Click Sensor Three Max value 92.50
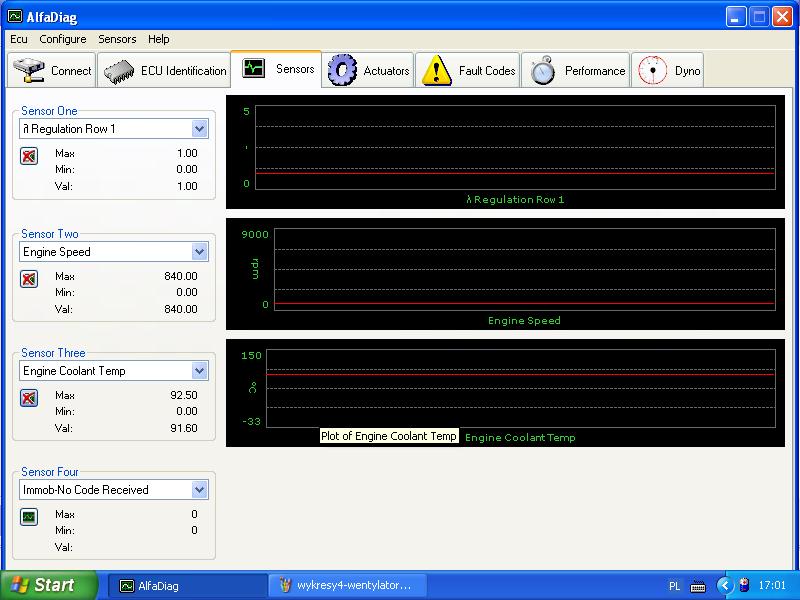This screenshot has height=600, width=800. (x=184, y=395)
